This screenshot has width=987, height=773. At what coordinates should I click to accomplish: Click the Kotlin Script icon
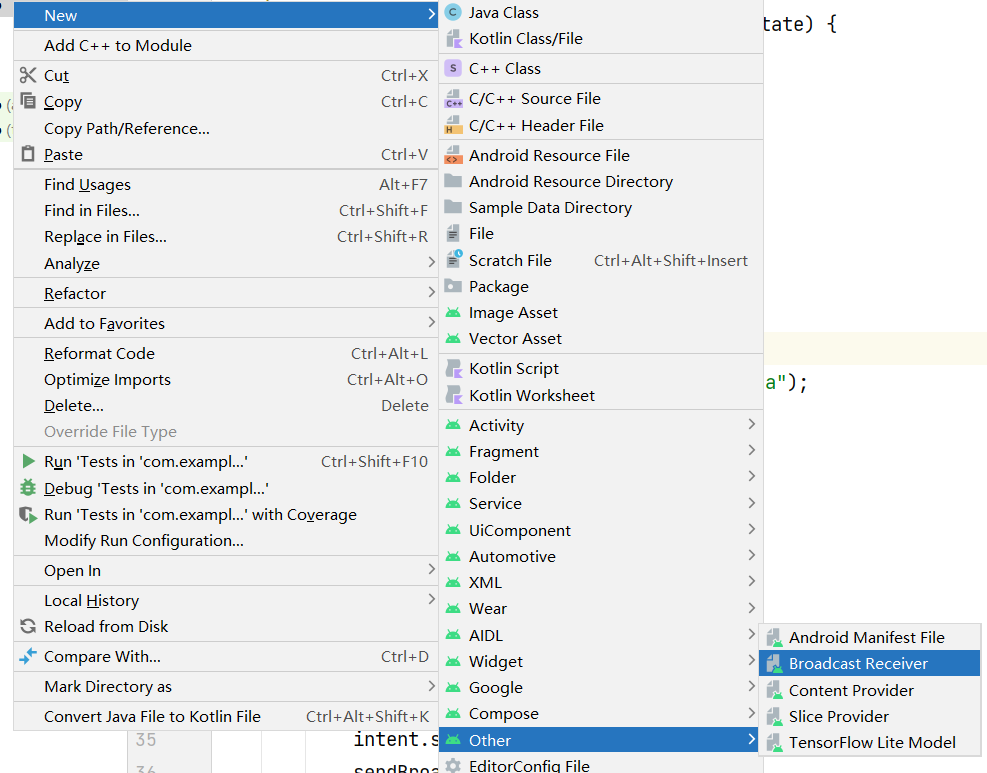click(x=453, y=369)
